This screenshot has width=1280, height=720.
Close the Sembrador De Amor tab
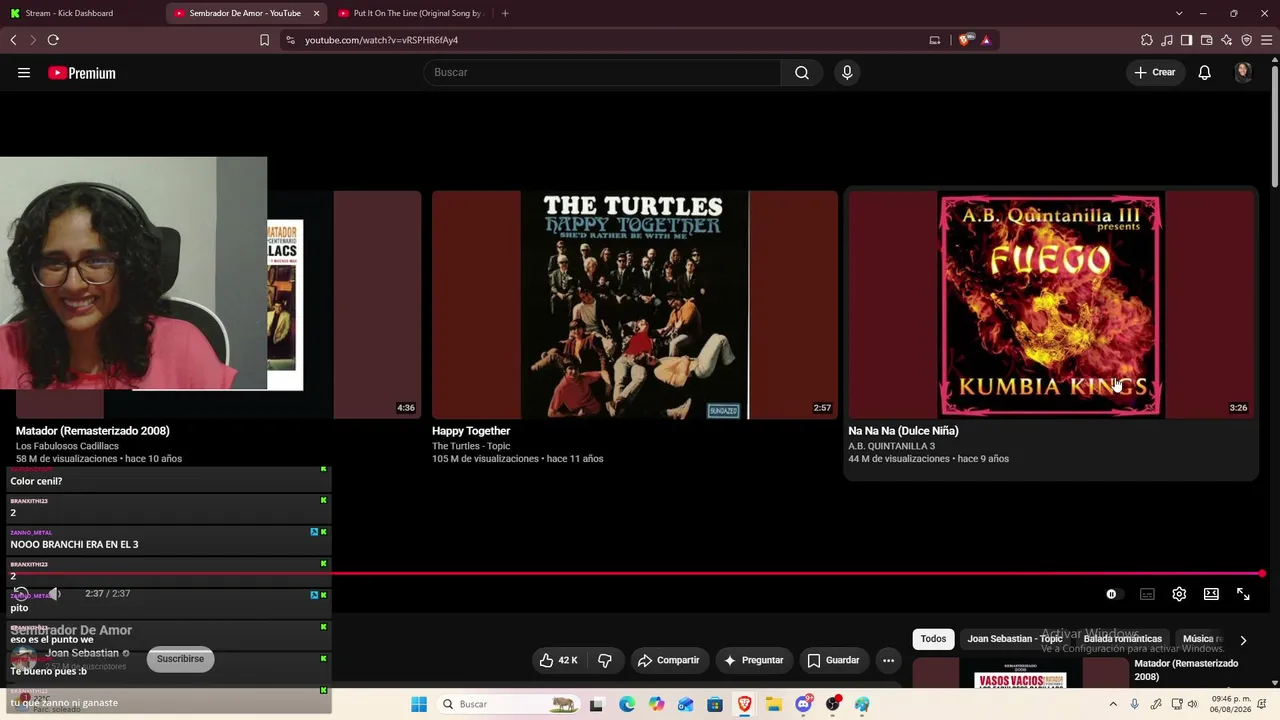pyautogui.click(x=316, y=13)
